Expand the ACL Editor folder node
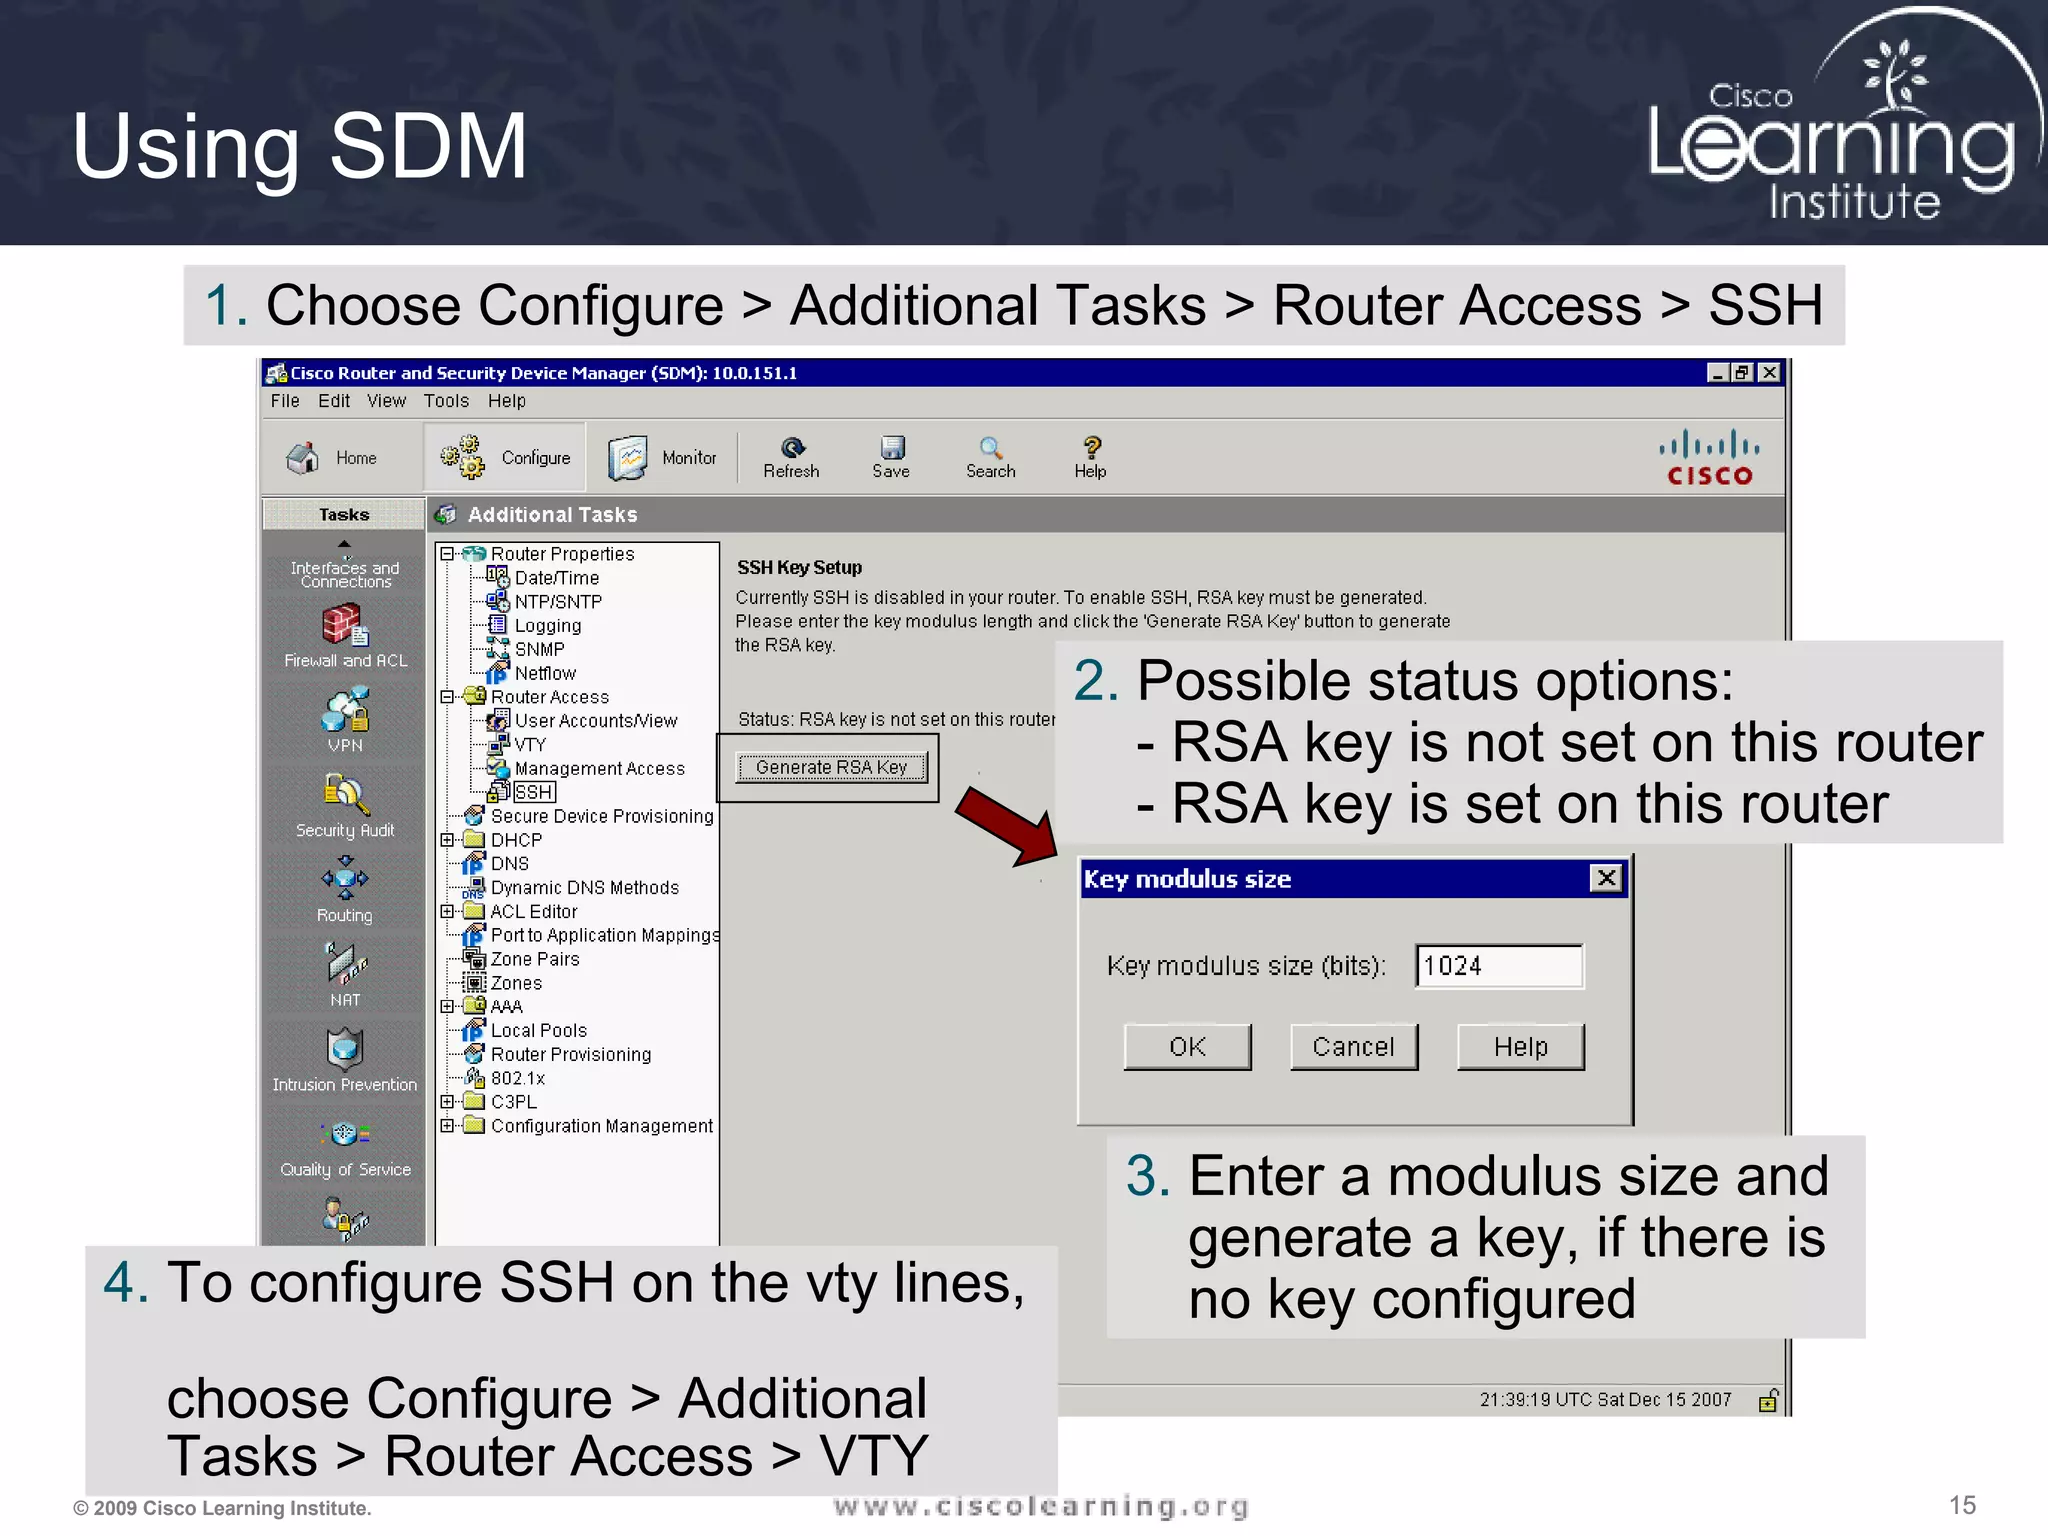 [x=447, y=912]
